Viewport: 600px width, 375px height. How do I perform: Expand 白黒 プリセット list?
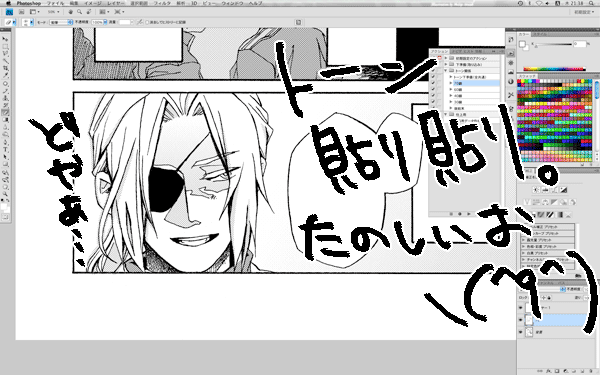coord(523,253)
